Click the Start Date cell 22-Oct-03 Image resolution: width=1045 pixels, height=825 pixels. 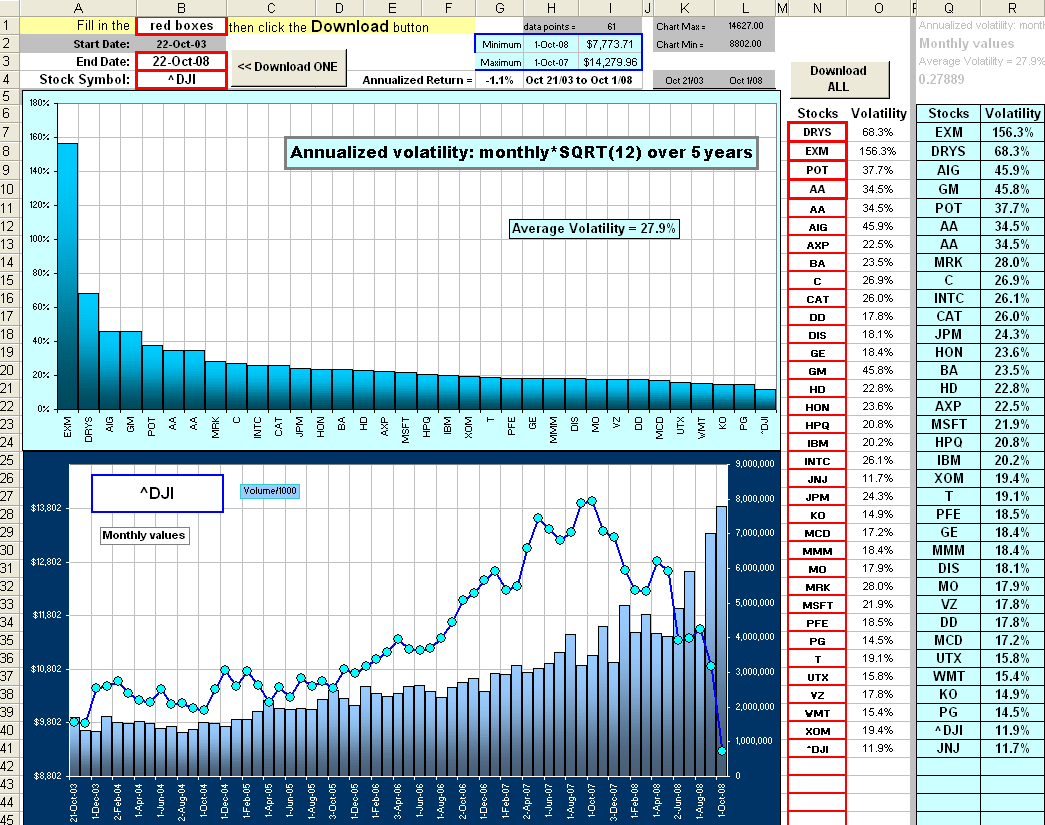point(181,44)
